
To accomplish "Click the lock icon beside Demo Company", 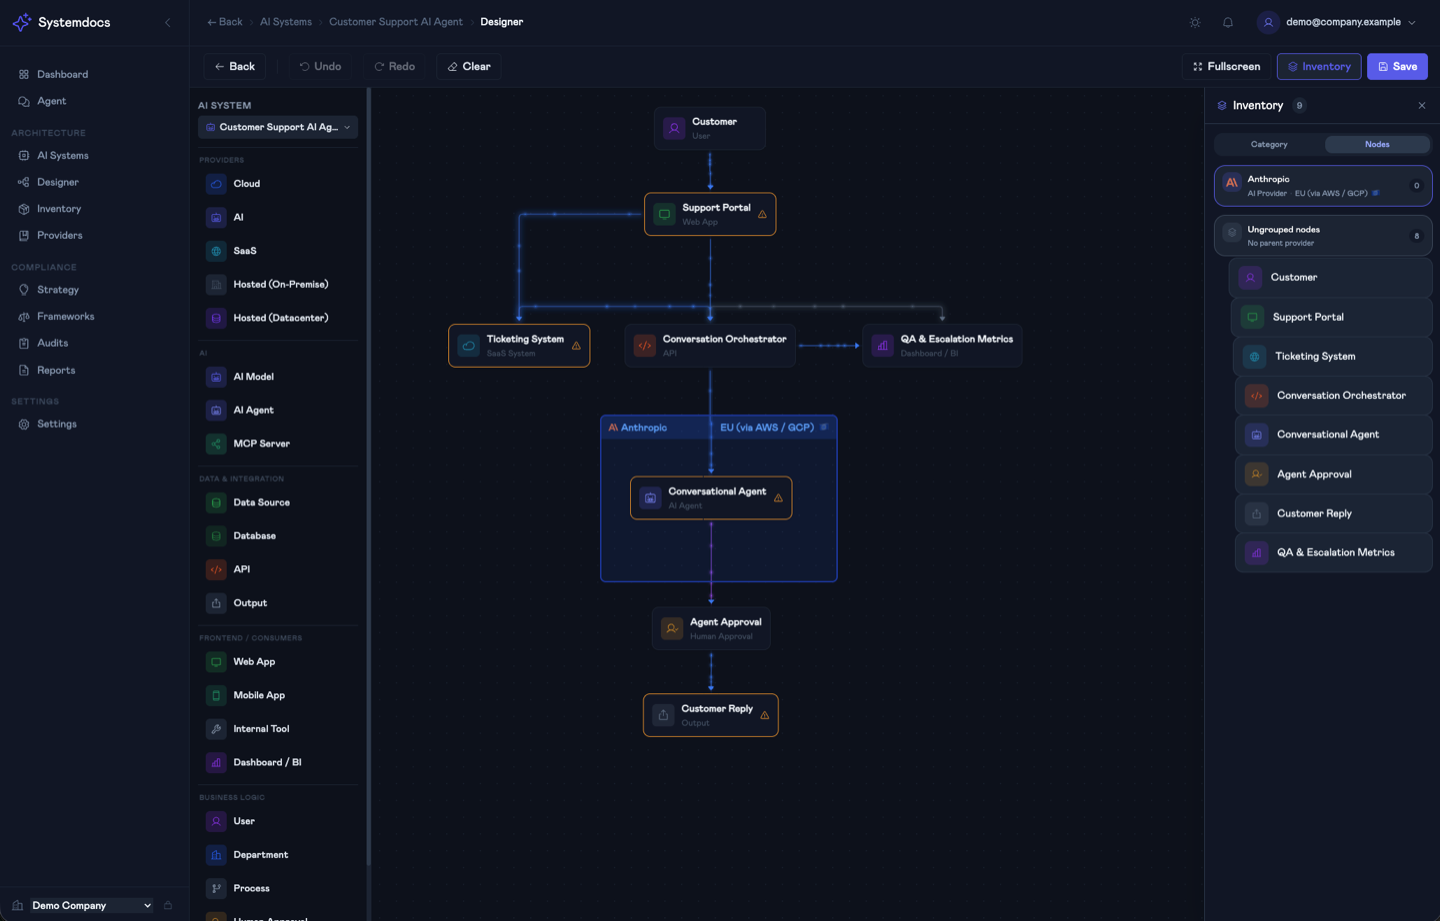I will click(x=168, y=905).
